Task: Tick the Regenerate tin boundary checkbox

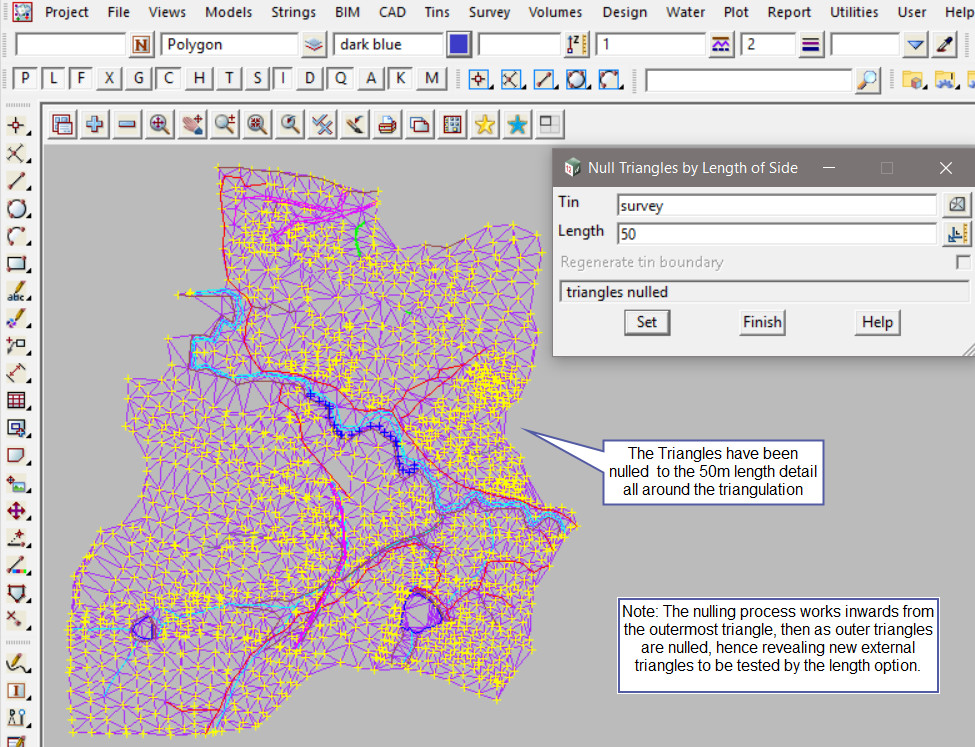Action: (x=963, y=262)
